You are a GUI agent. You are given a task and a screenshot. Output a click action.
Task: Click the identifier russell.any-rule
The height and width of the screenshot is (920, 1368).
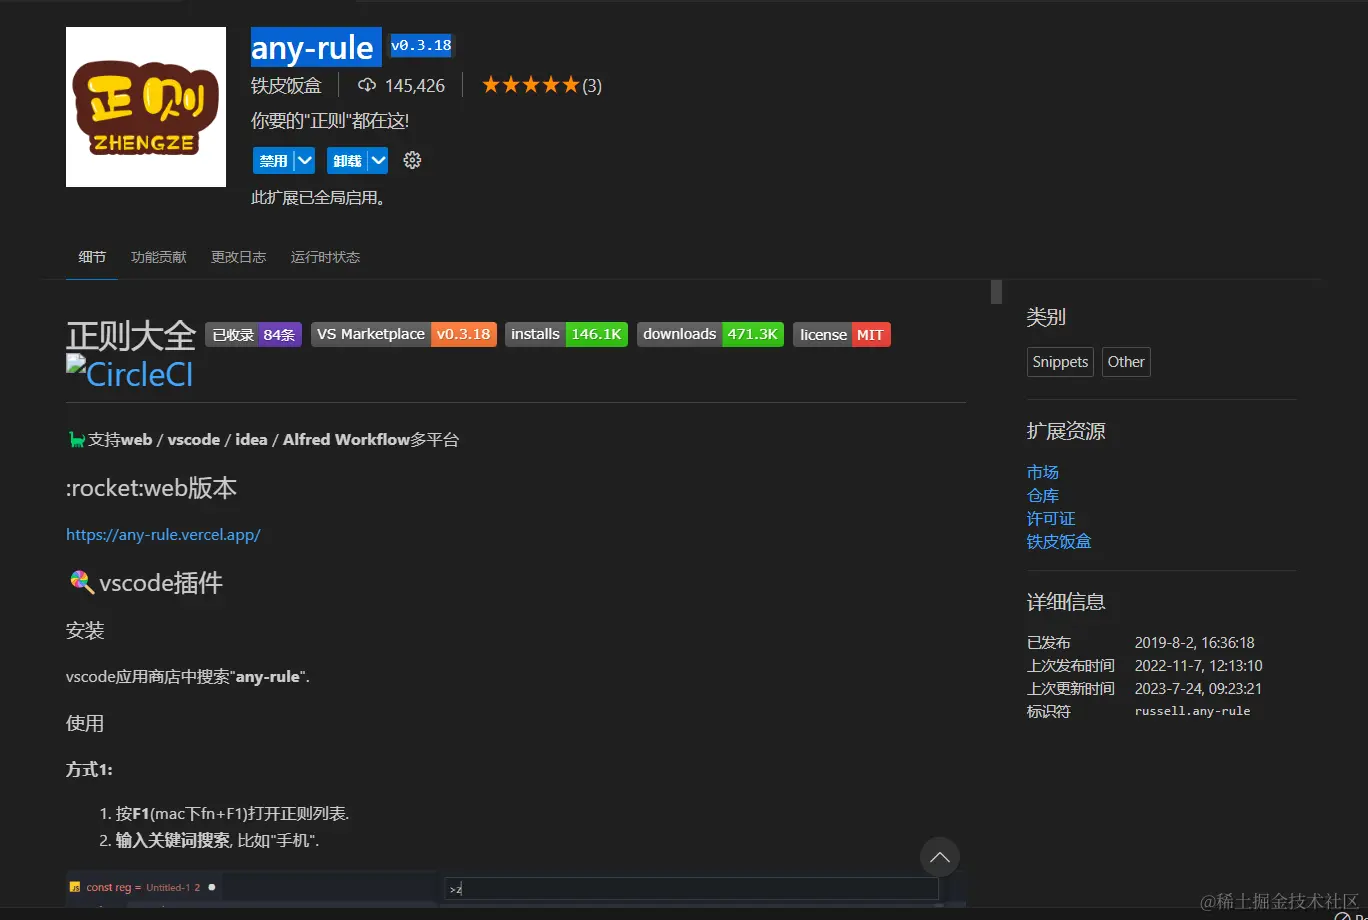(1192, 711)
